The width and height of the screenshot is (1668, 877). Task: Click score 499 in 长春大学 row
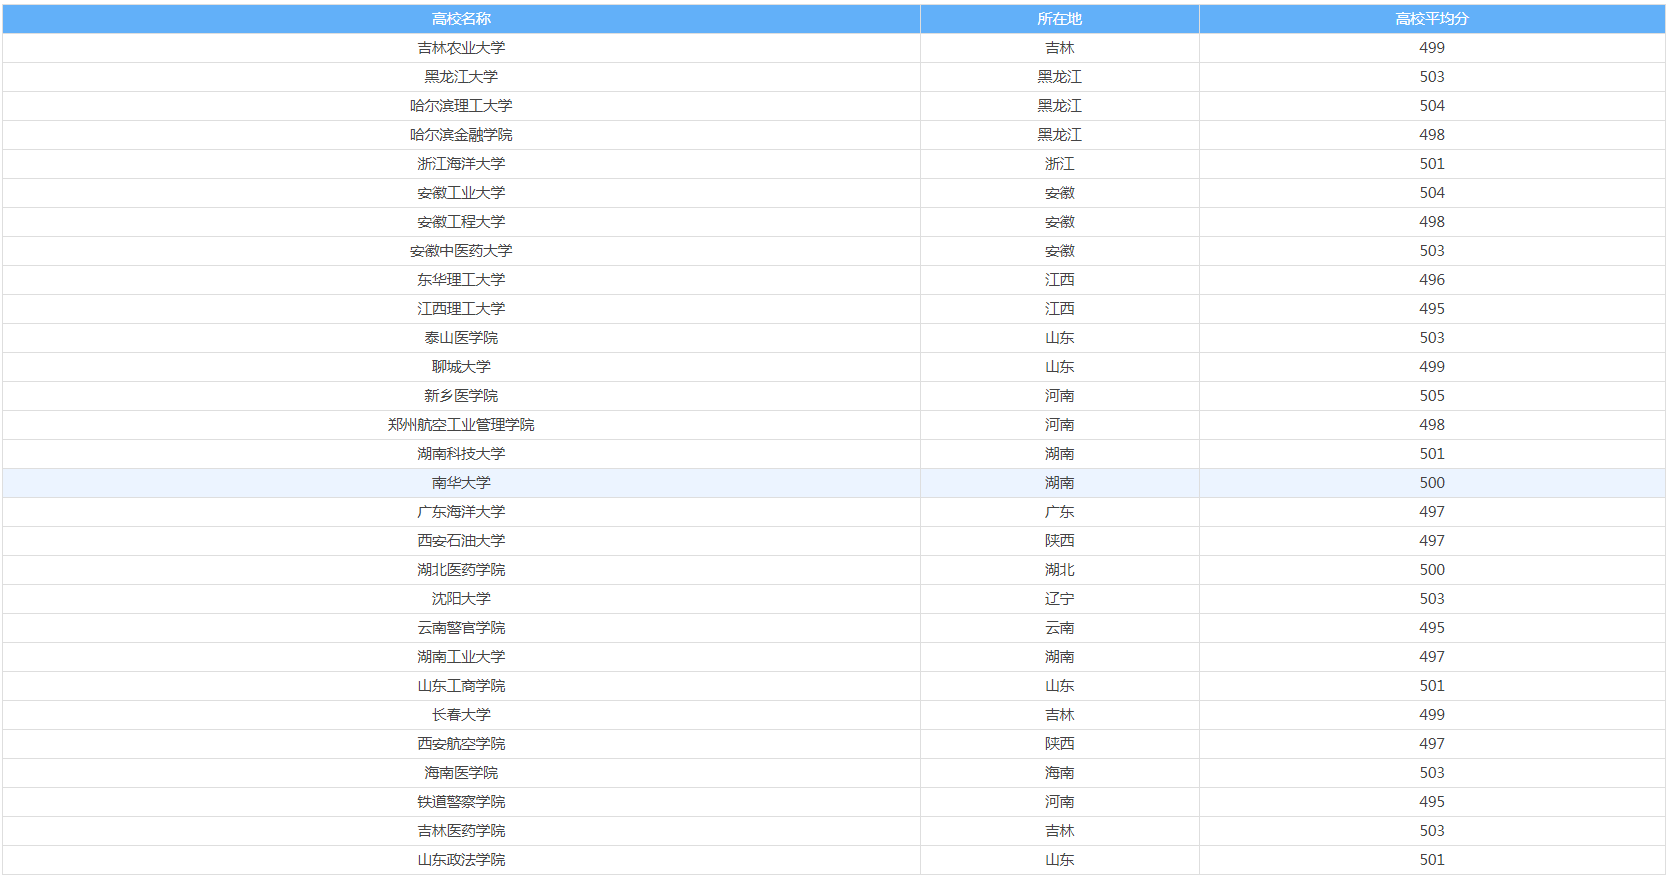[1432, 715]
